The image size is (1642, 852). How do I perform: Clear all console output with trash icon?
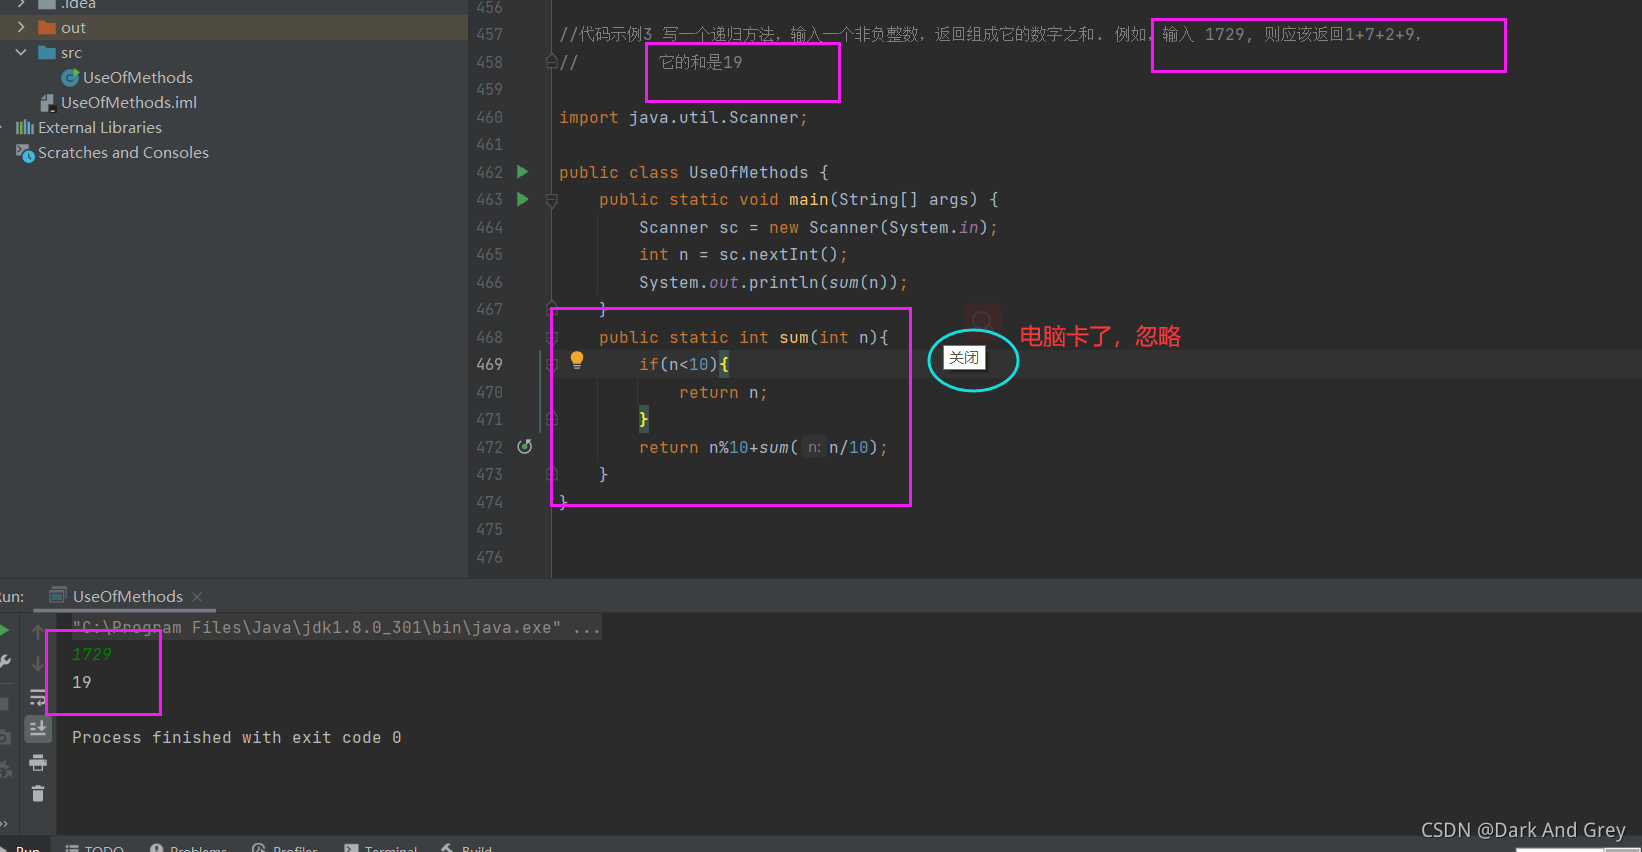point(38,794)
